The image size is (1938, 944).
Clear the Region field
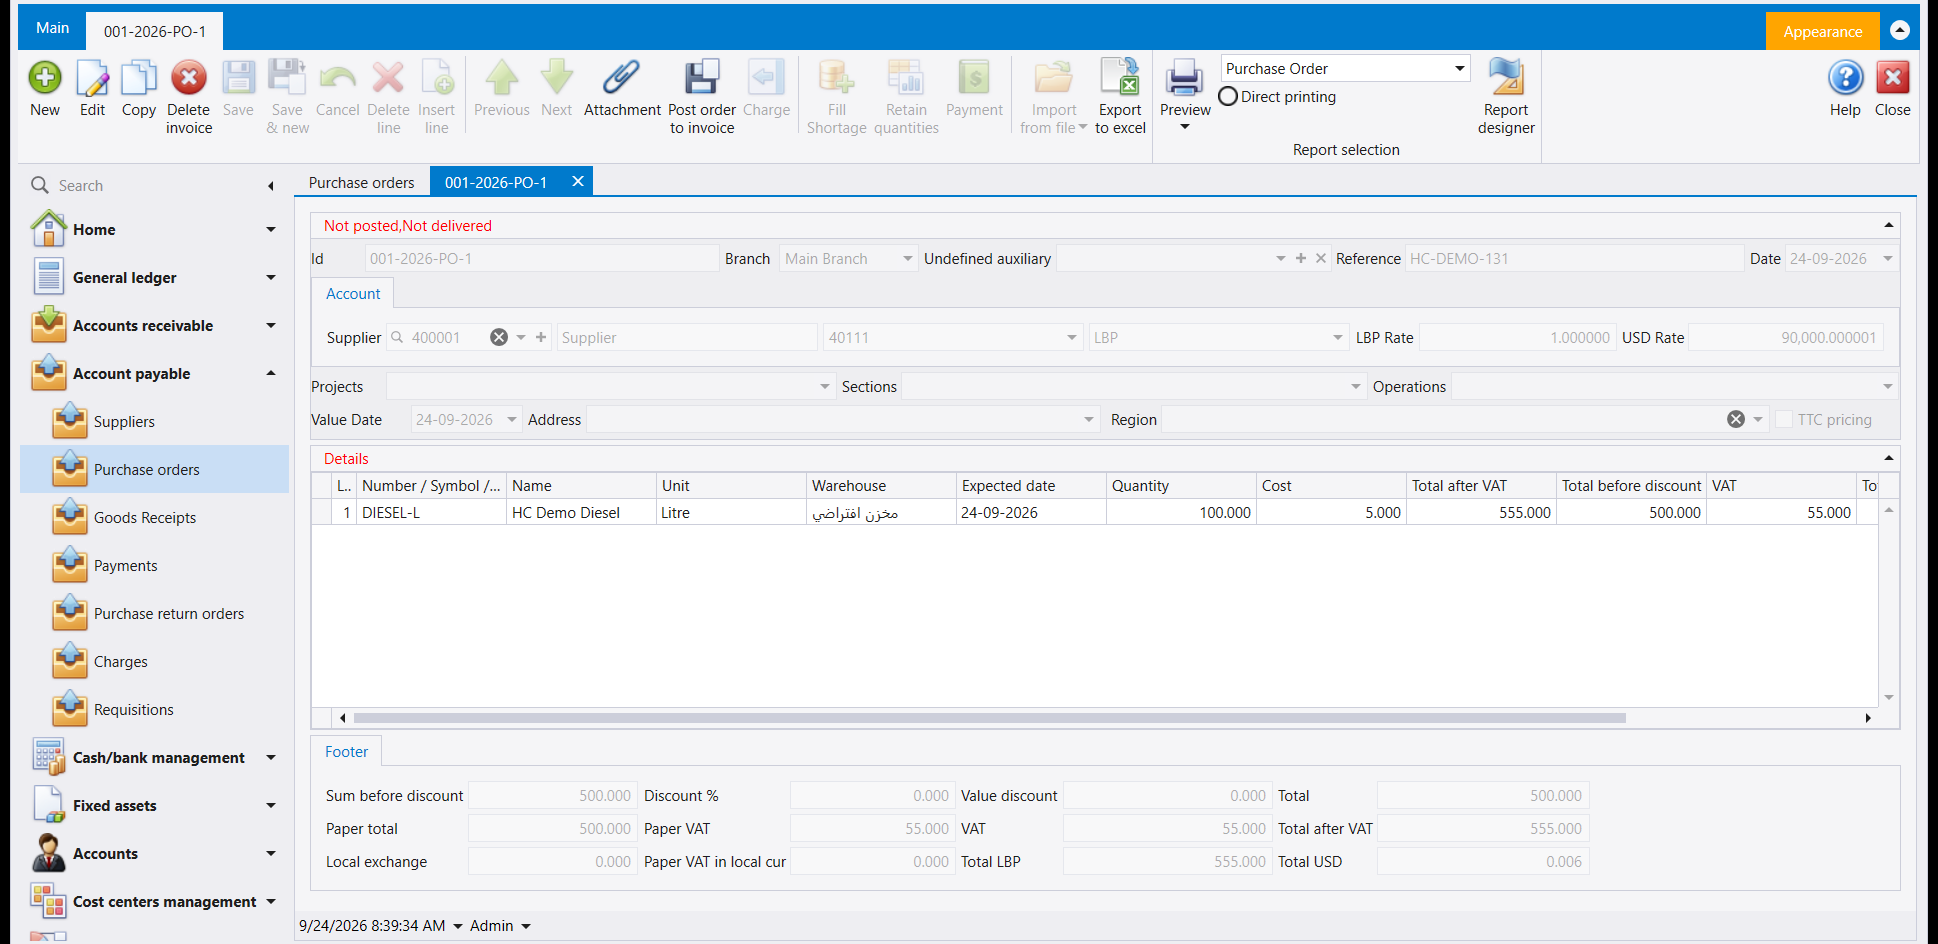[1736, 420]
